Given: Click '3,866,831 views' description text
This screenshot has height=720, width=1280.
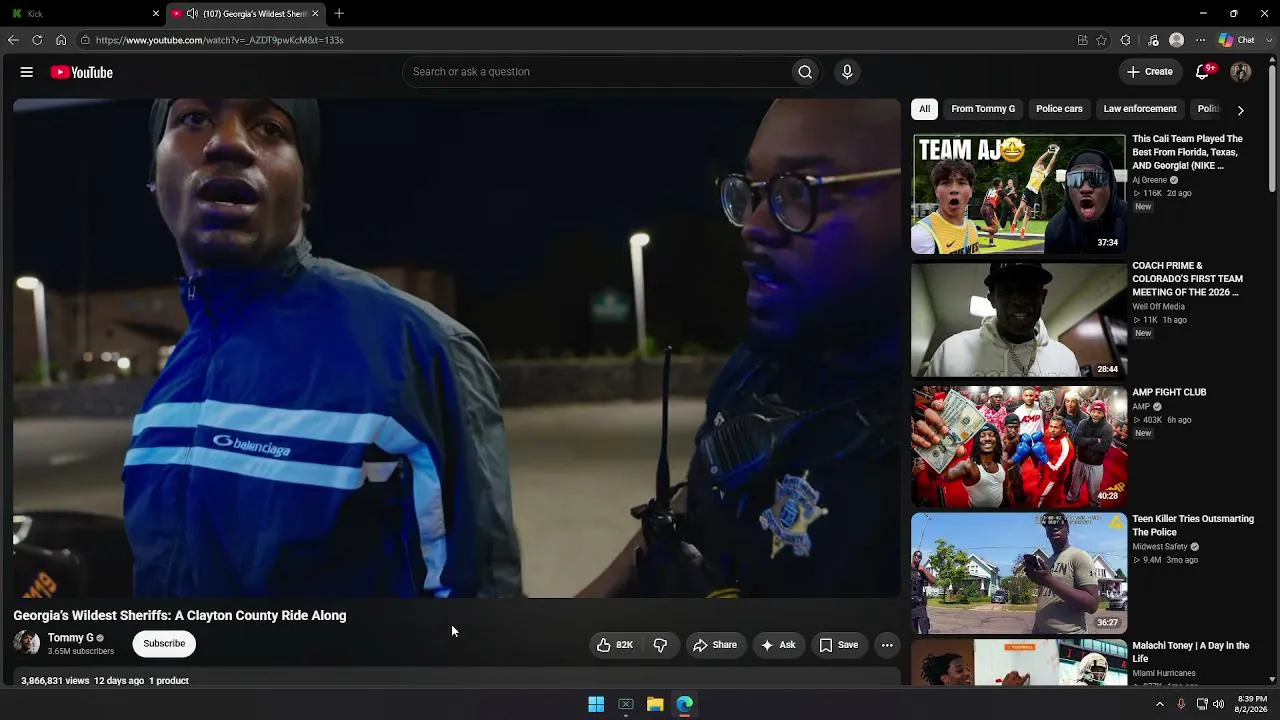Looking at the screenshot, I should tap(55, 681).
